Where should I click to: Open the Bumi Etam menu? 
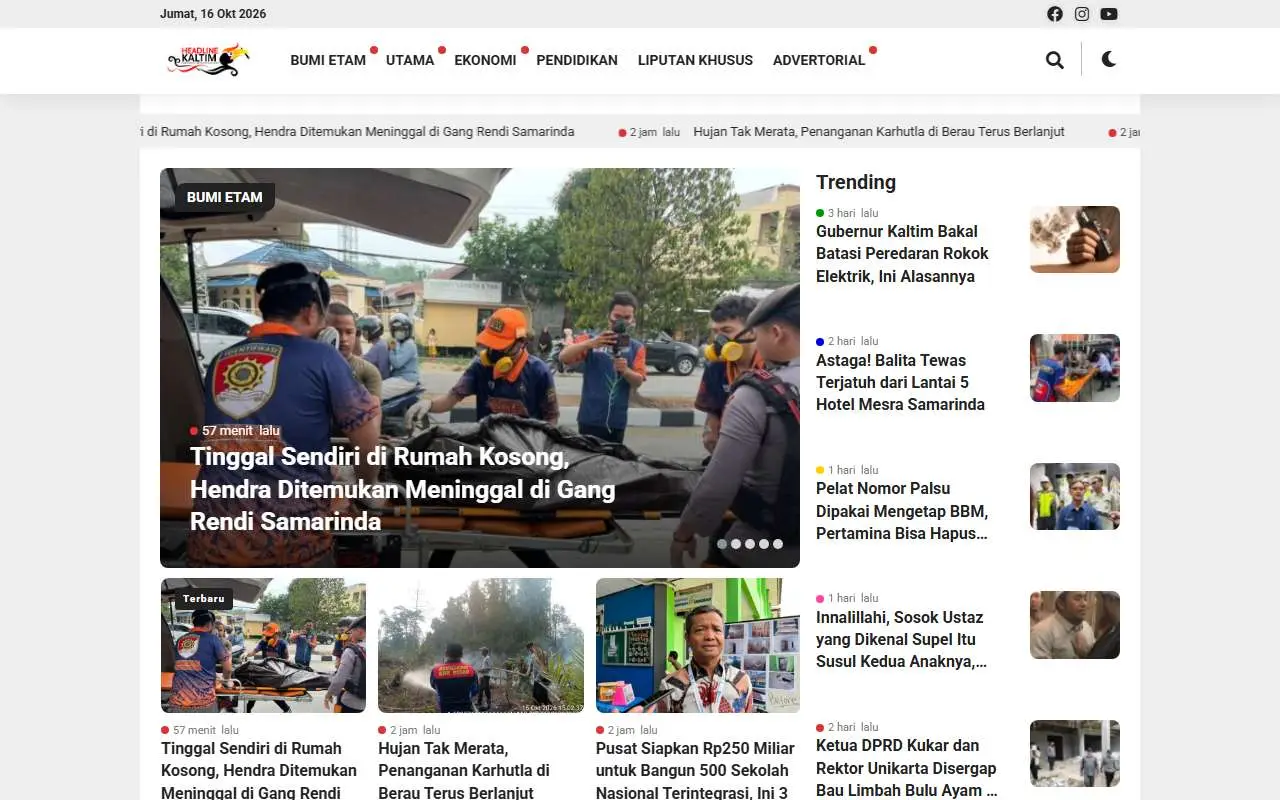[328, 60]
